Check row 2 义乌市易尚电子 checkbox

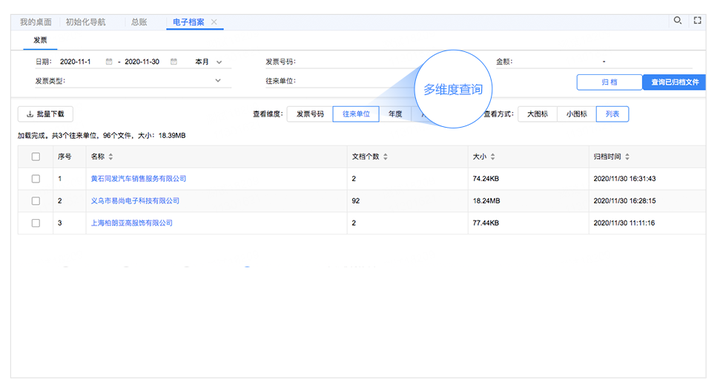[x=35, y=201]
